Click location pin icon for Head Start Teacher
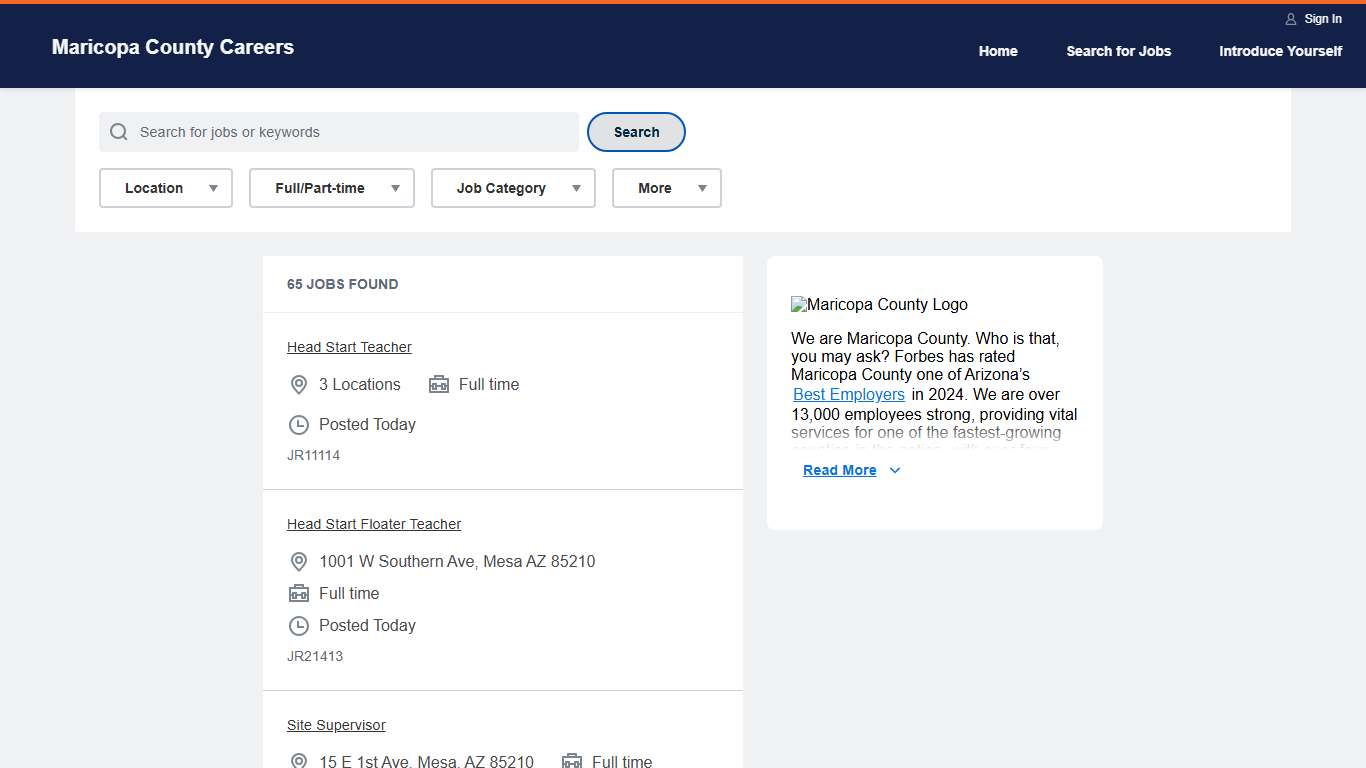Screen dimensions: 1366x768 point(298,385)
